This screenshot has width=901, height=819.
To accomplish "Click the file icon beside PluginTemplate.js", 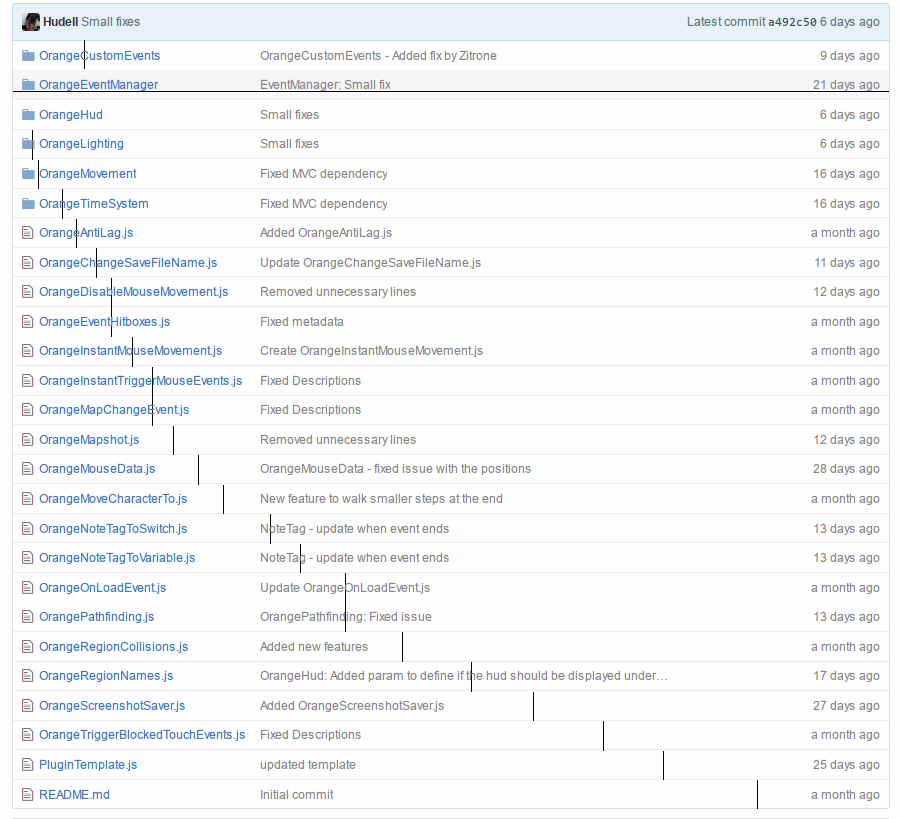I will [27, 764].
